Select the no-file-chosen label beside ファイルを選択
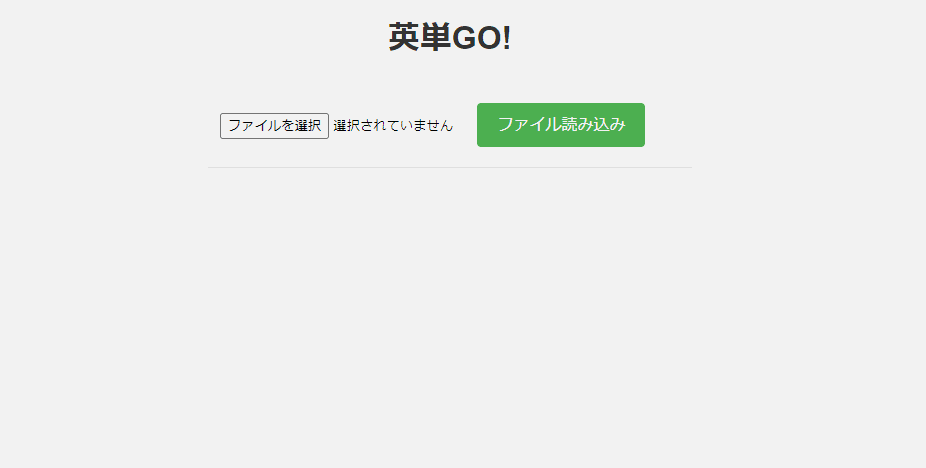The image size is (926, 468). pos(393,126)
